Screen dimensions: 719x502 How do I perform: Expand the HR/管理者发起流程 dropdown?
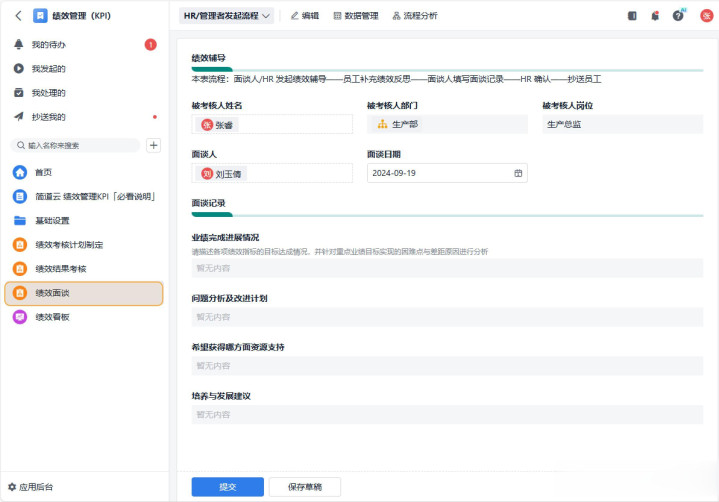tap(227, 16)
